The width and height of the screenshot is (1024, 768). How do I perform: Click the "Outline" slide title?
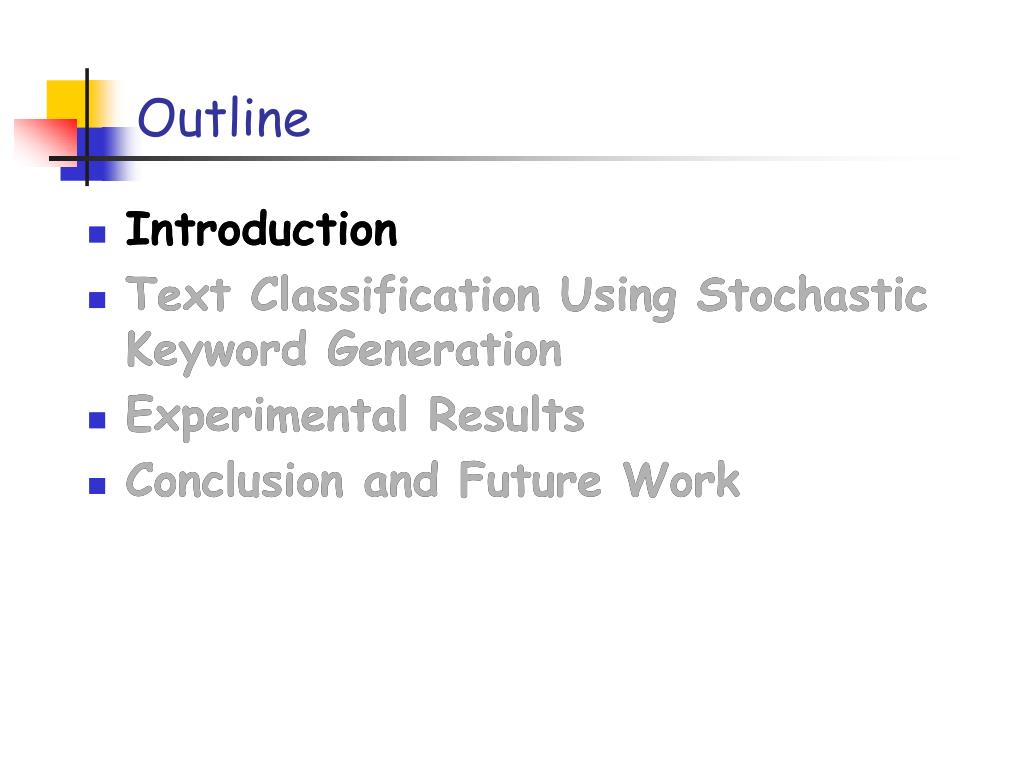coord(223,118)
